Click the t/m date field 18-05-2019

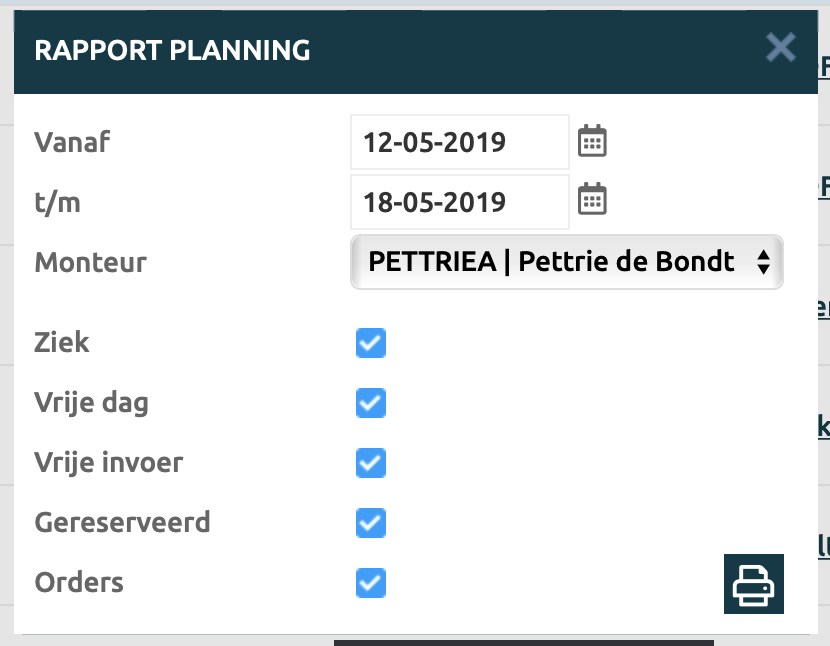[459, 202]
